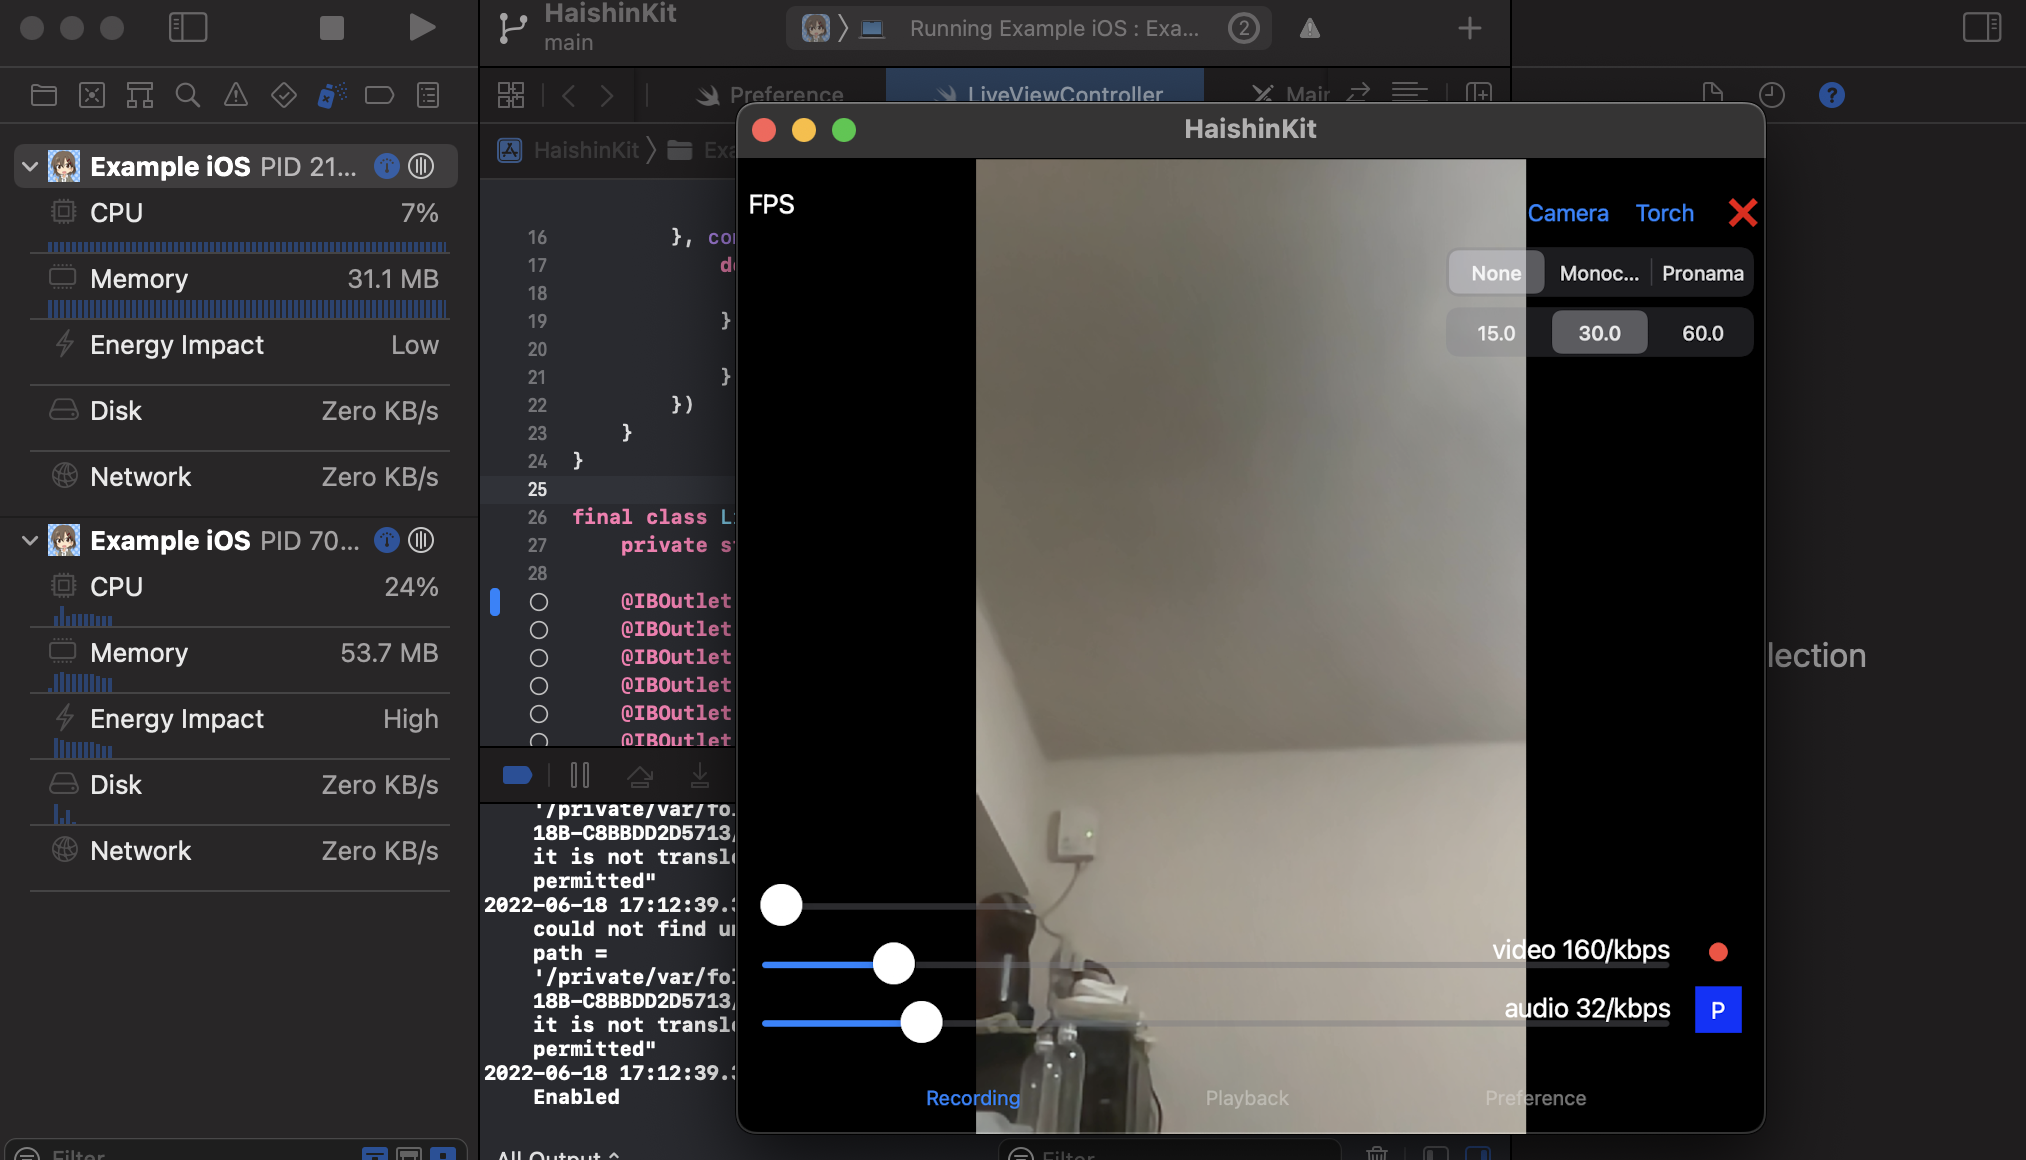Open the Preference tab in HaishinKit app

coord(1535,1098)
